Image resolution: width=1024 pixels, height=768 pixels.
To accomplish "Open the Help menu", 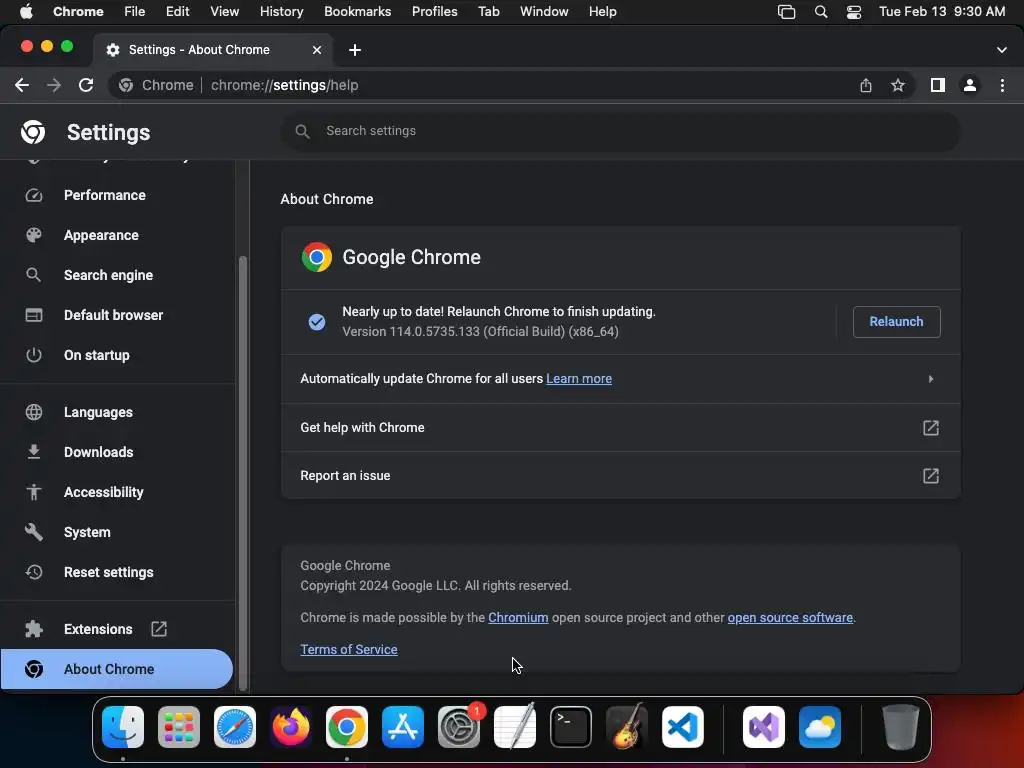I will pos(602,12).
